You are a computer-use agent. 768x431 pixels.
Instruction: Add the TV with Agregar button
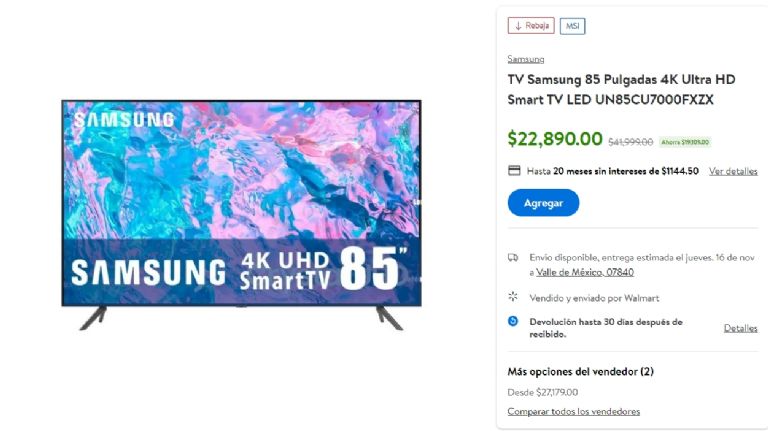pos(543,203)
